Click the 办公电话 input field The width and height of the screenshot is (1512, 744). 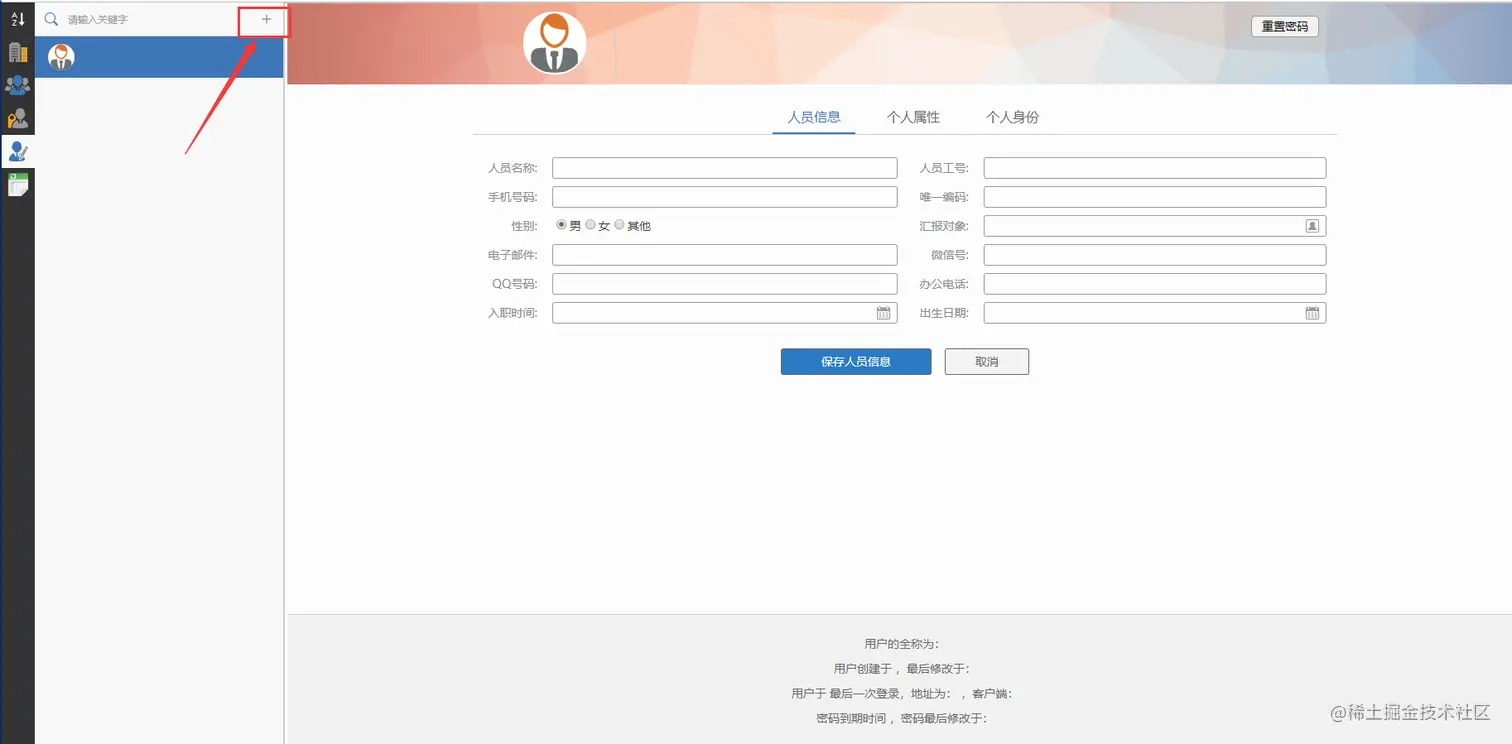(1155, 284)
